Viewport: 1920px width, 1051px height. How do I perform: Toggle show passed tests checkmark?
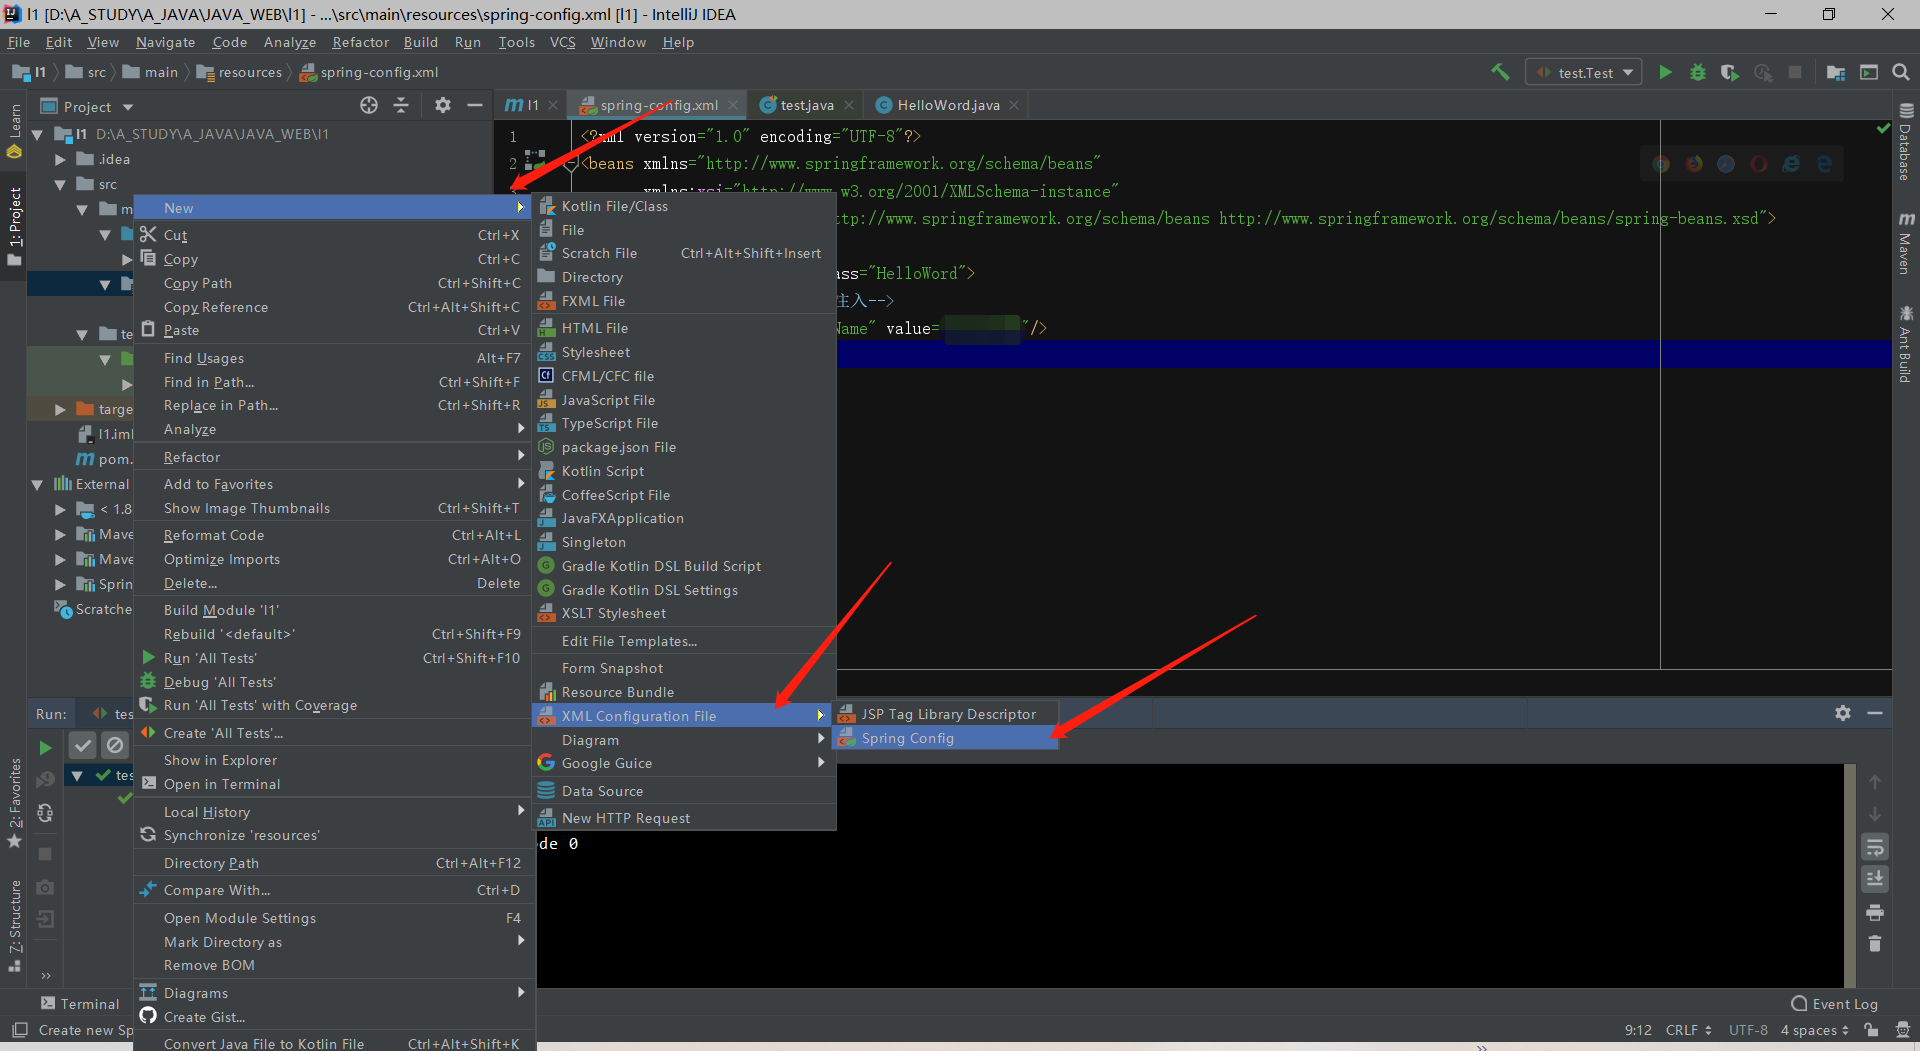click(x=83, y=745)
